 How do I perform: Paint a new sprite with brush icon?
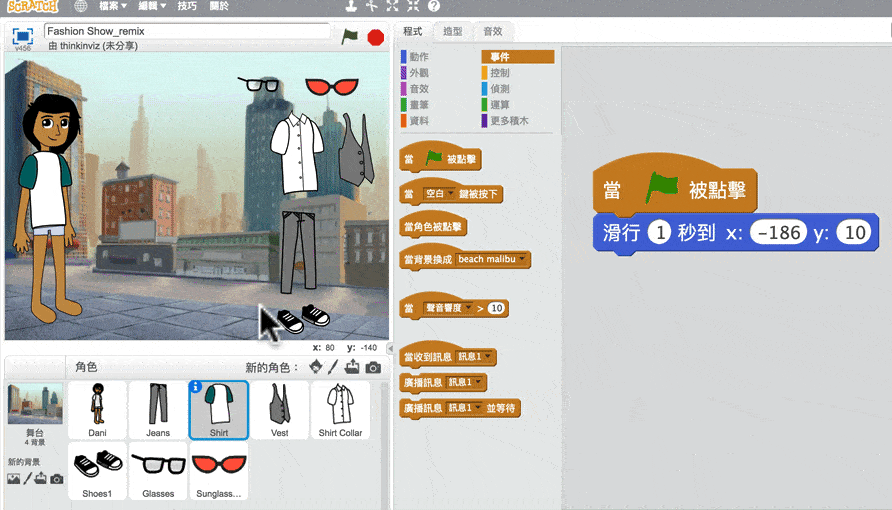[333, 367]
